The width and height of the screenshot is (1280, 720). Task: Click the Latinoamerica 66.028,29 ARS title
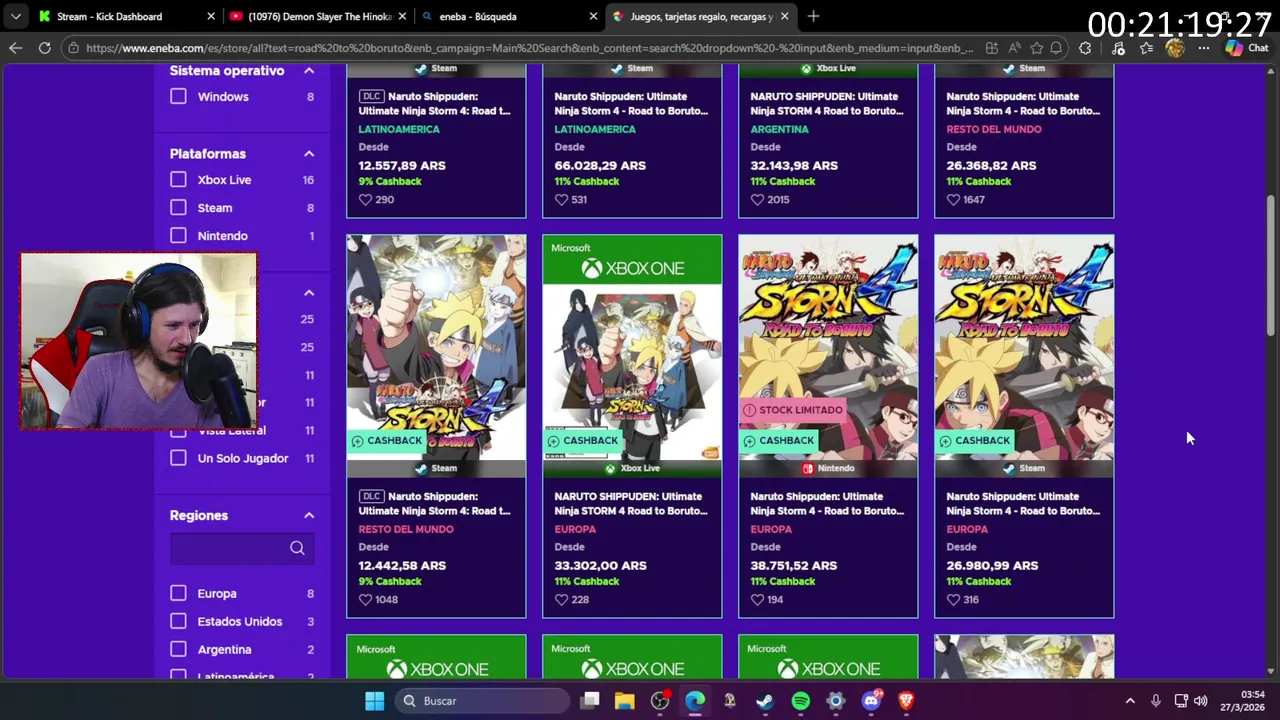[x=629, y=103]
